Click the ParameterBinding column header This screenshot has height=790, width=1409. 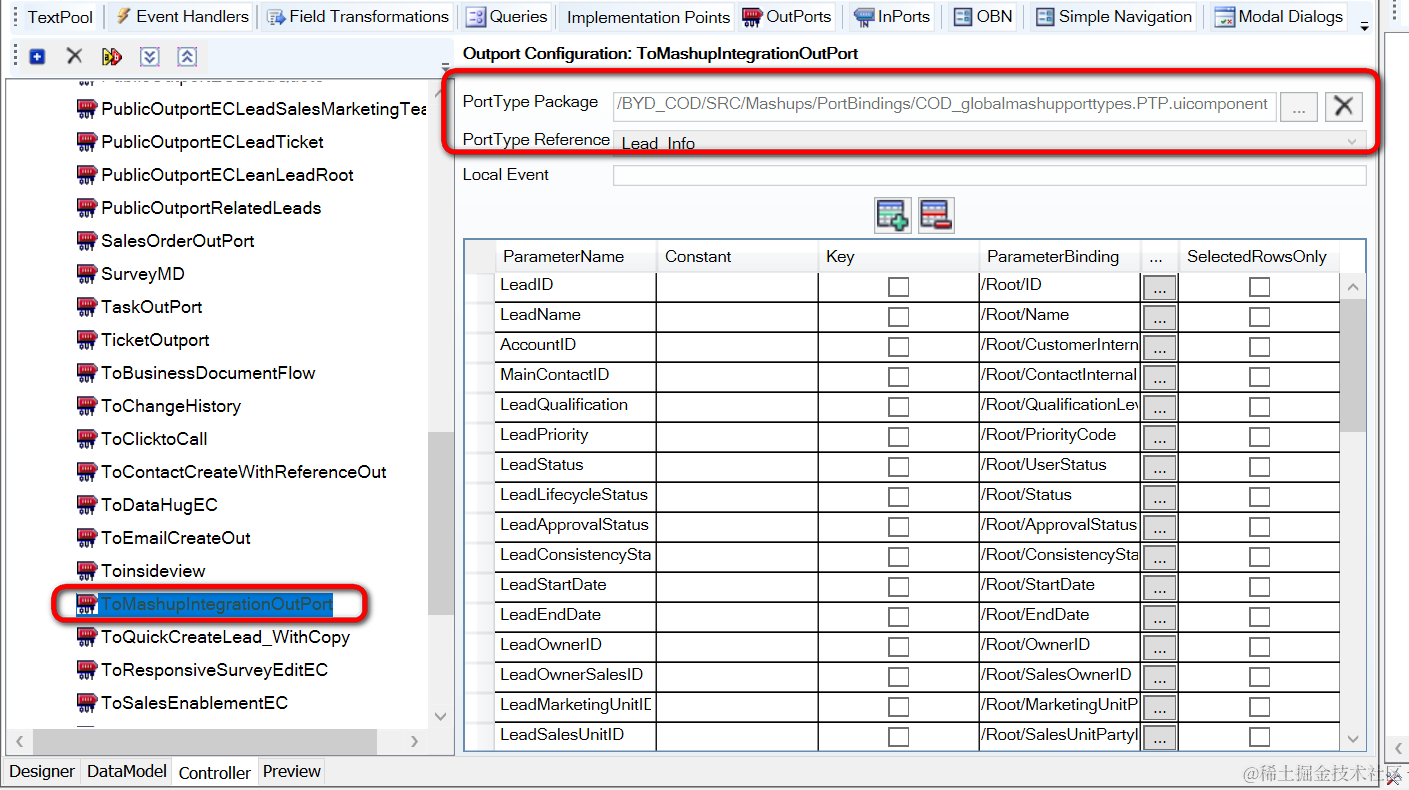click(x=1060, y=257)
